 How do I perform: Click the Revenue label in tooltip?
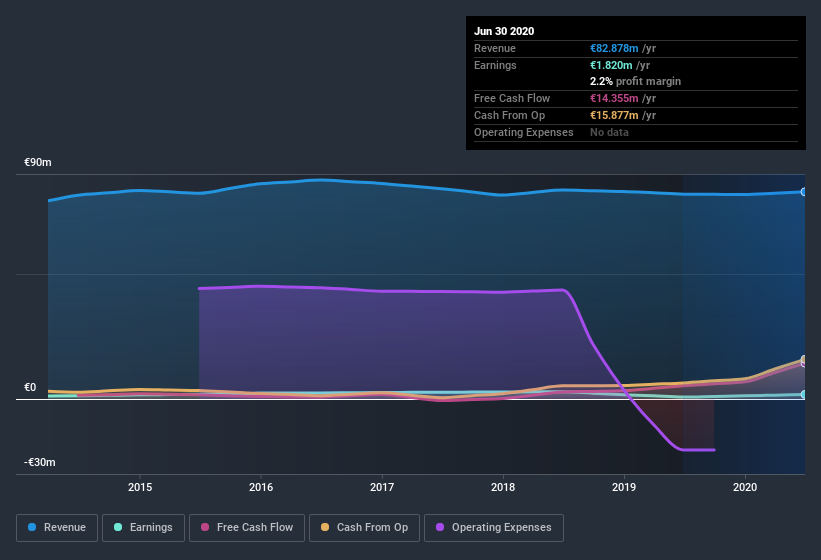[x=495, y=48]
